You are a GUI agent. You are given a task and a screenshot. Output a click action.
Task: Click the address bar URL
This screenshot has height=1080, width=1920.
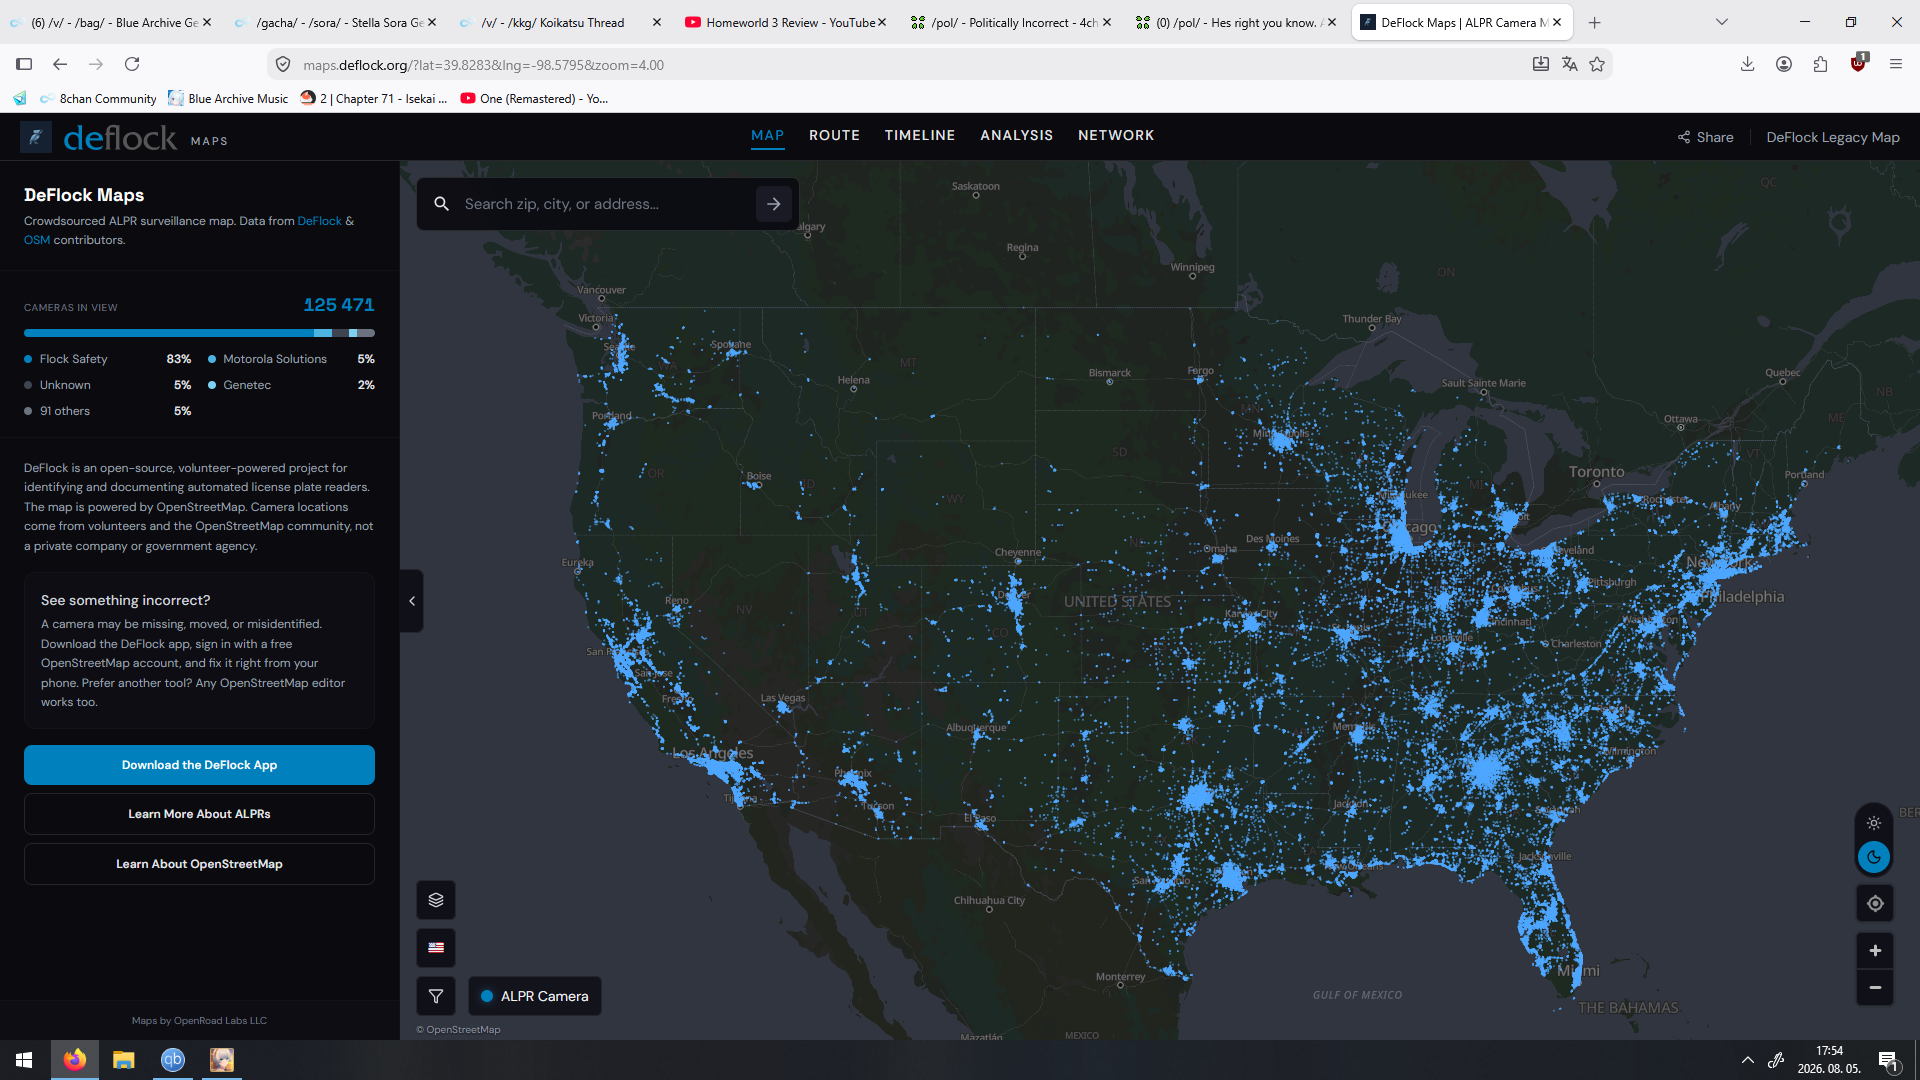[x=483, y=65]
